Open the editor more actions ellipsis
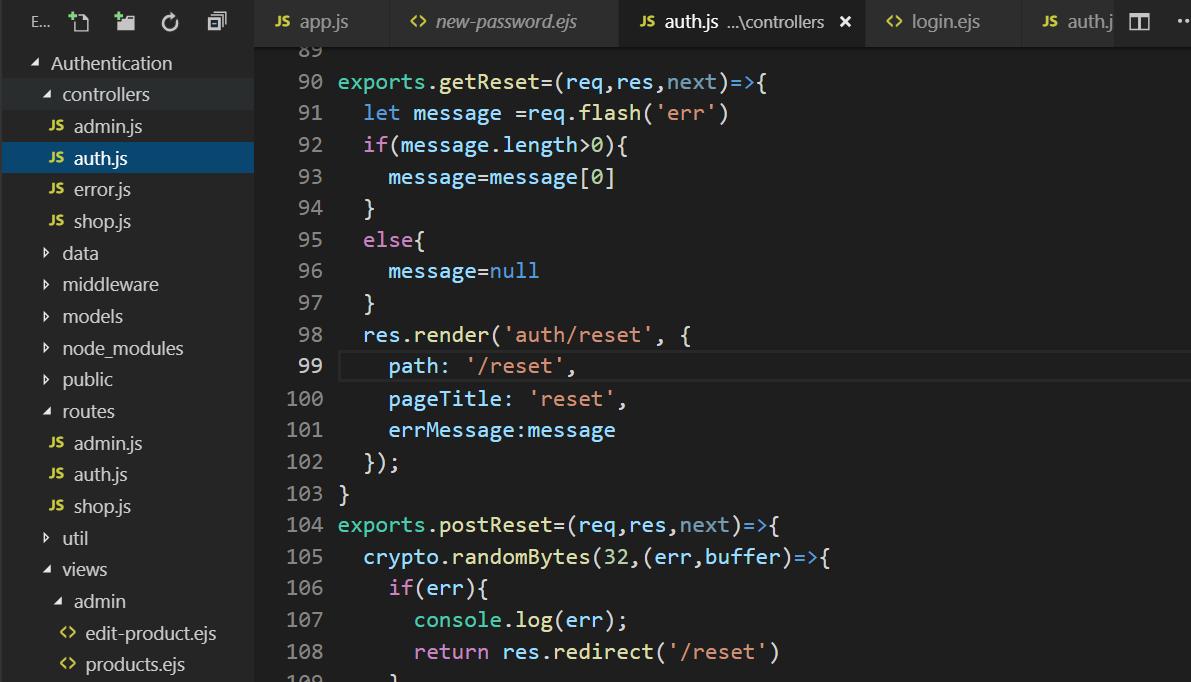The height and width of the screenshot is (682, 1191). pos(1183,21)
